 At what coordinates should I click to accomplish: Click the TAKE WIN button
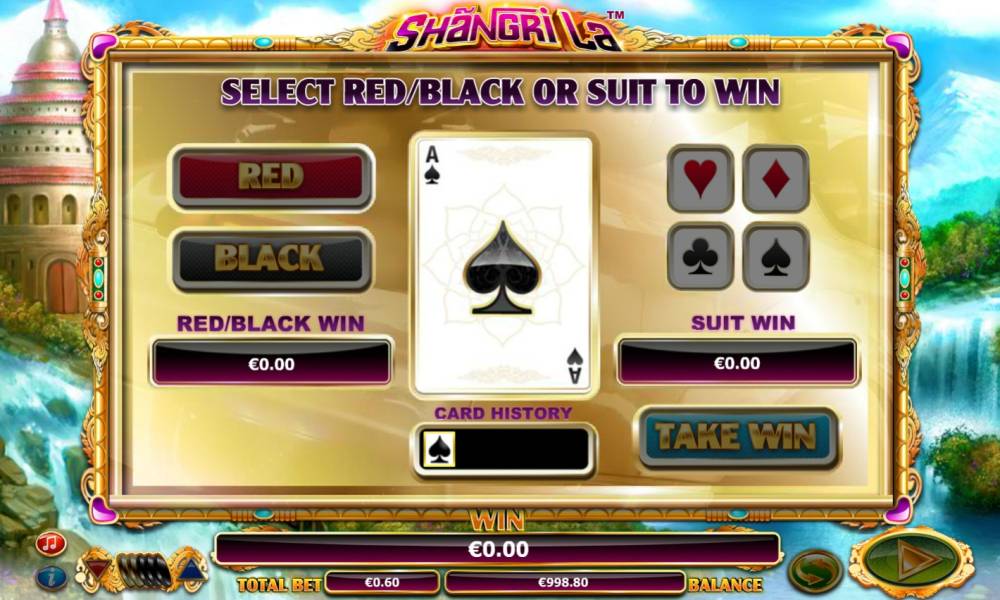[x=737, y=437]
